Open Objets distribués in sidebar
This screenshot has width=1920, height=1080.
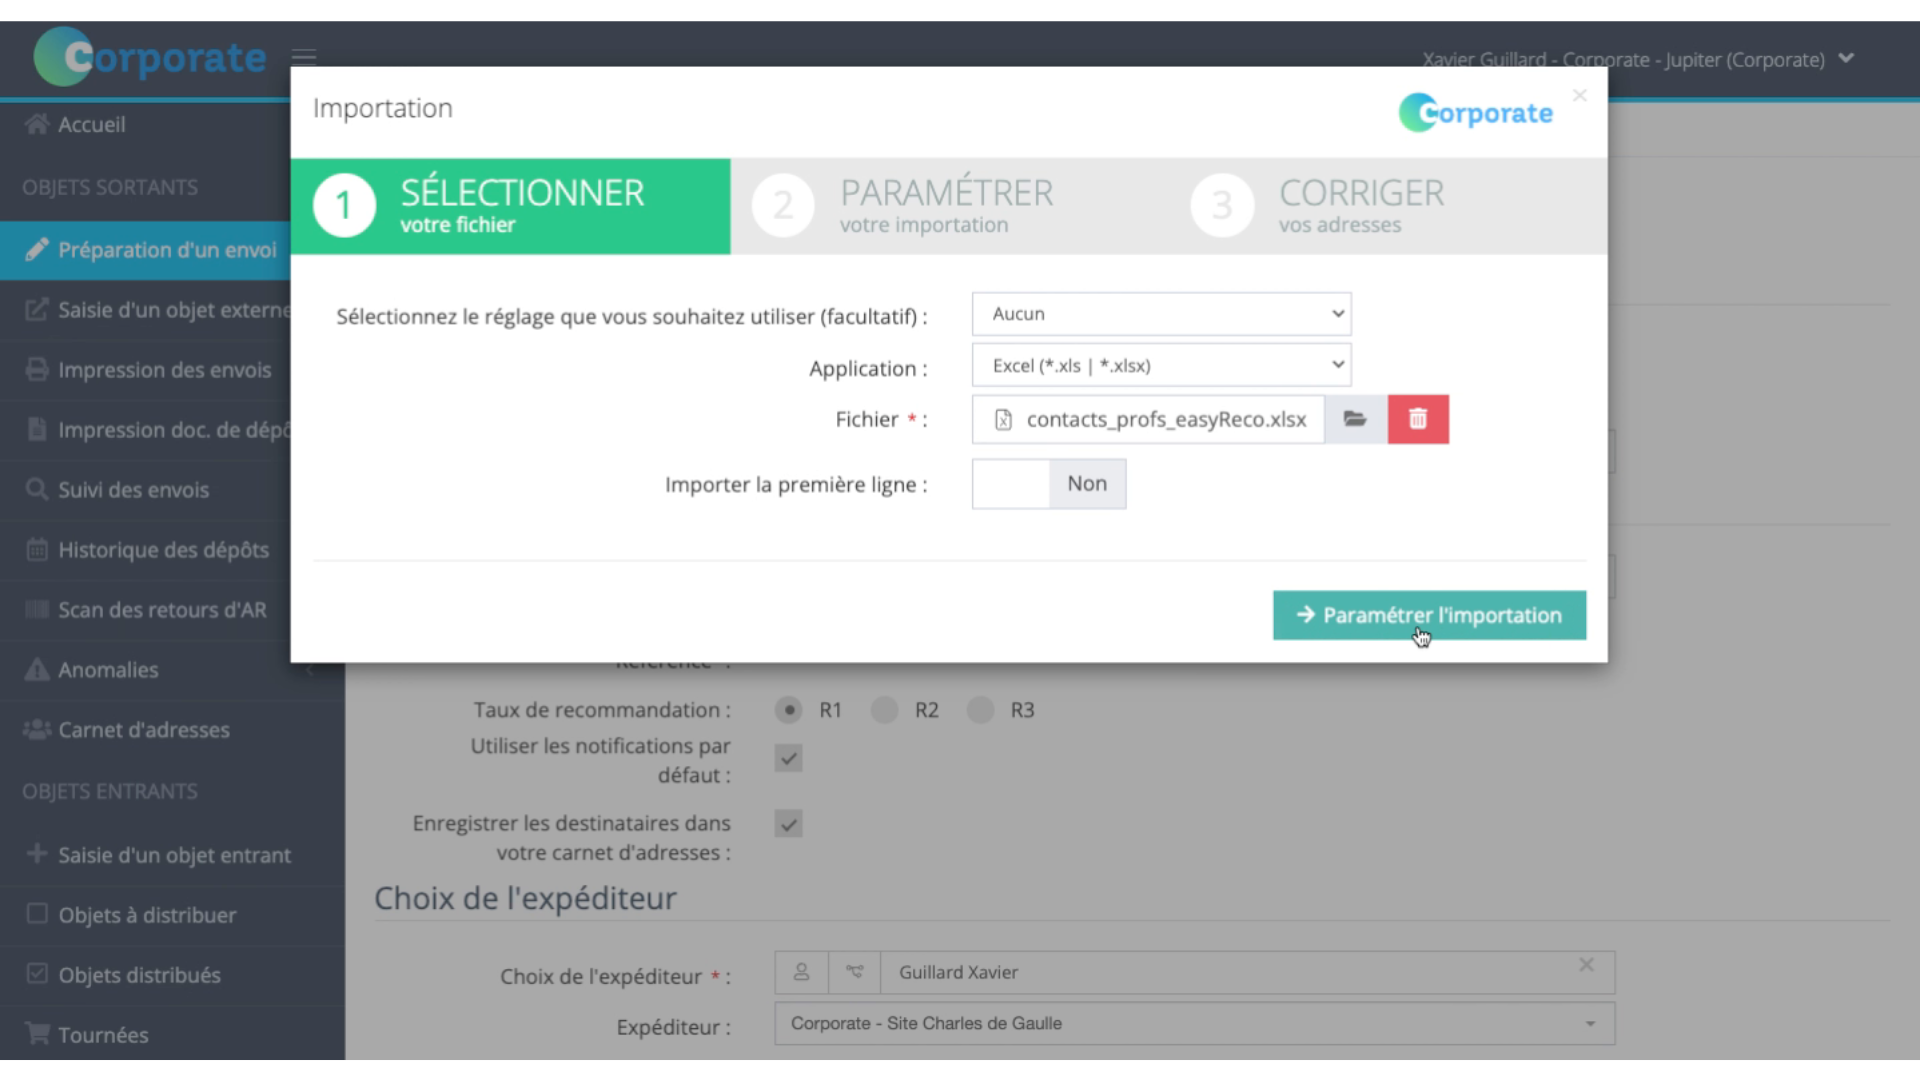tap(172, 975)
